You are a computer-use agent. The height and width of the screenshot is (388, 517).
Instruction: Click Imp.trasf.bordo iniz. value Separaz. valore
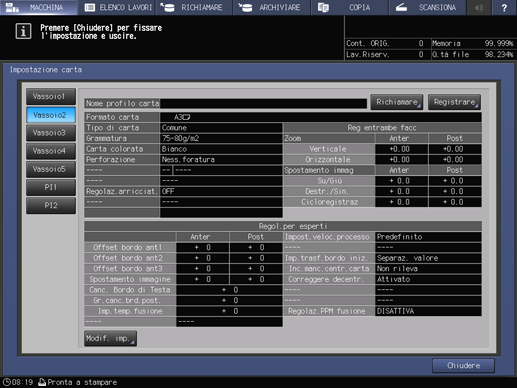(428, 258)
